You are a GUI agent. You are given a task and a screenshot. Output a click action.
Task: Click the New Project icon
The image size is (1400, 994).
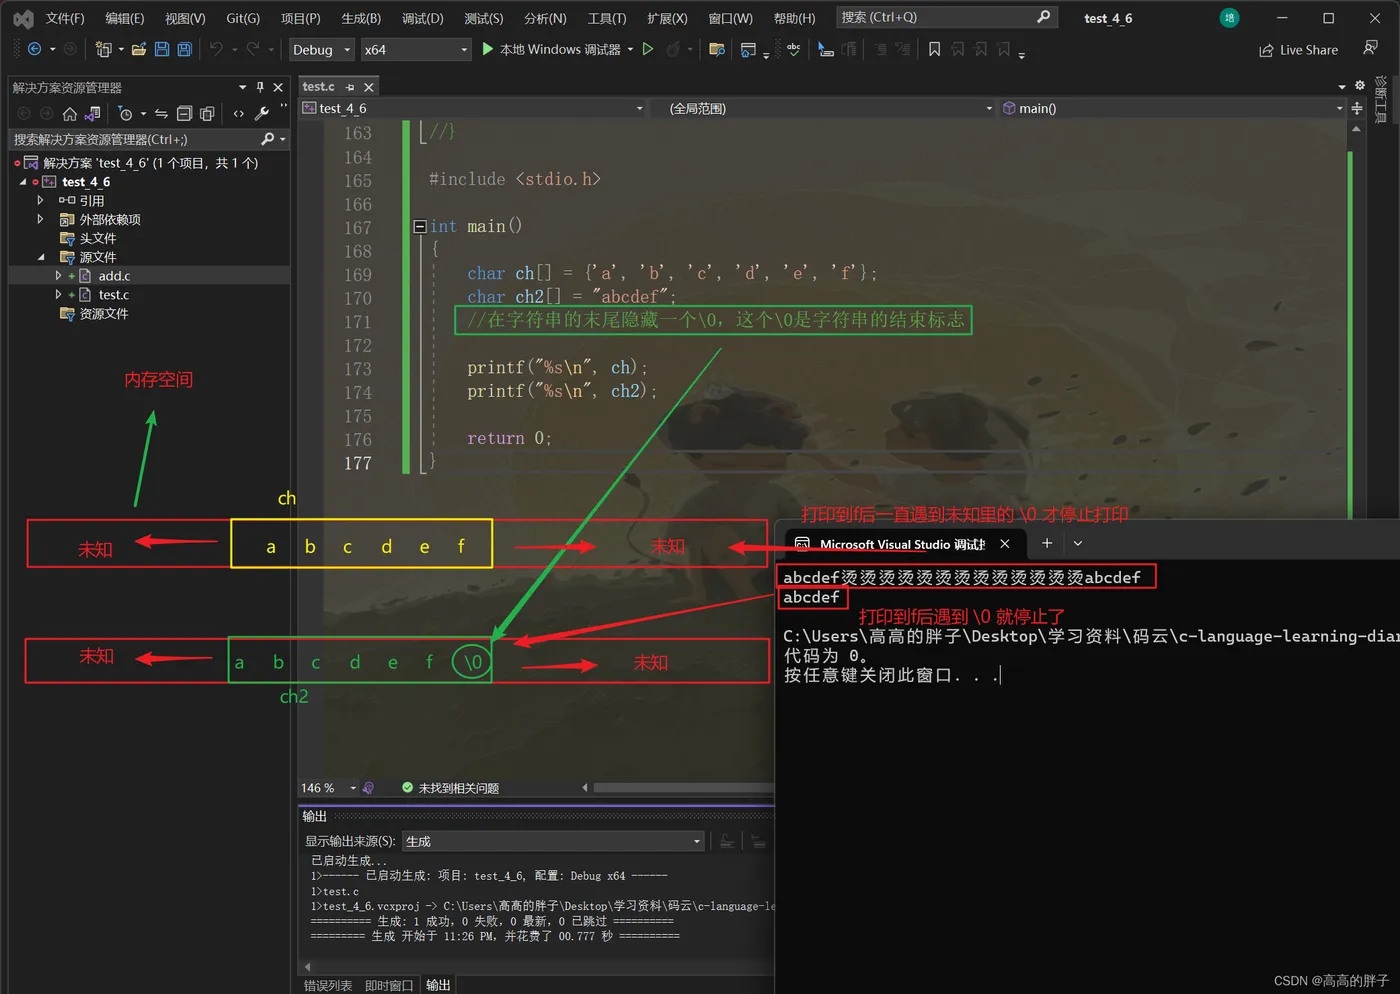(103, 49)
